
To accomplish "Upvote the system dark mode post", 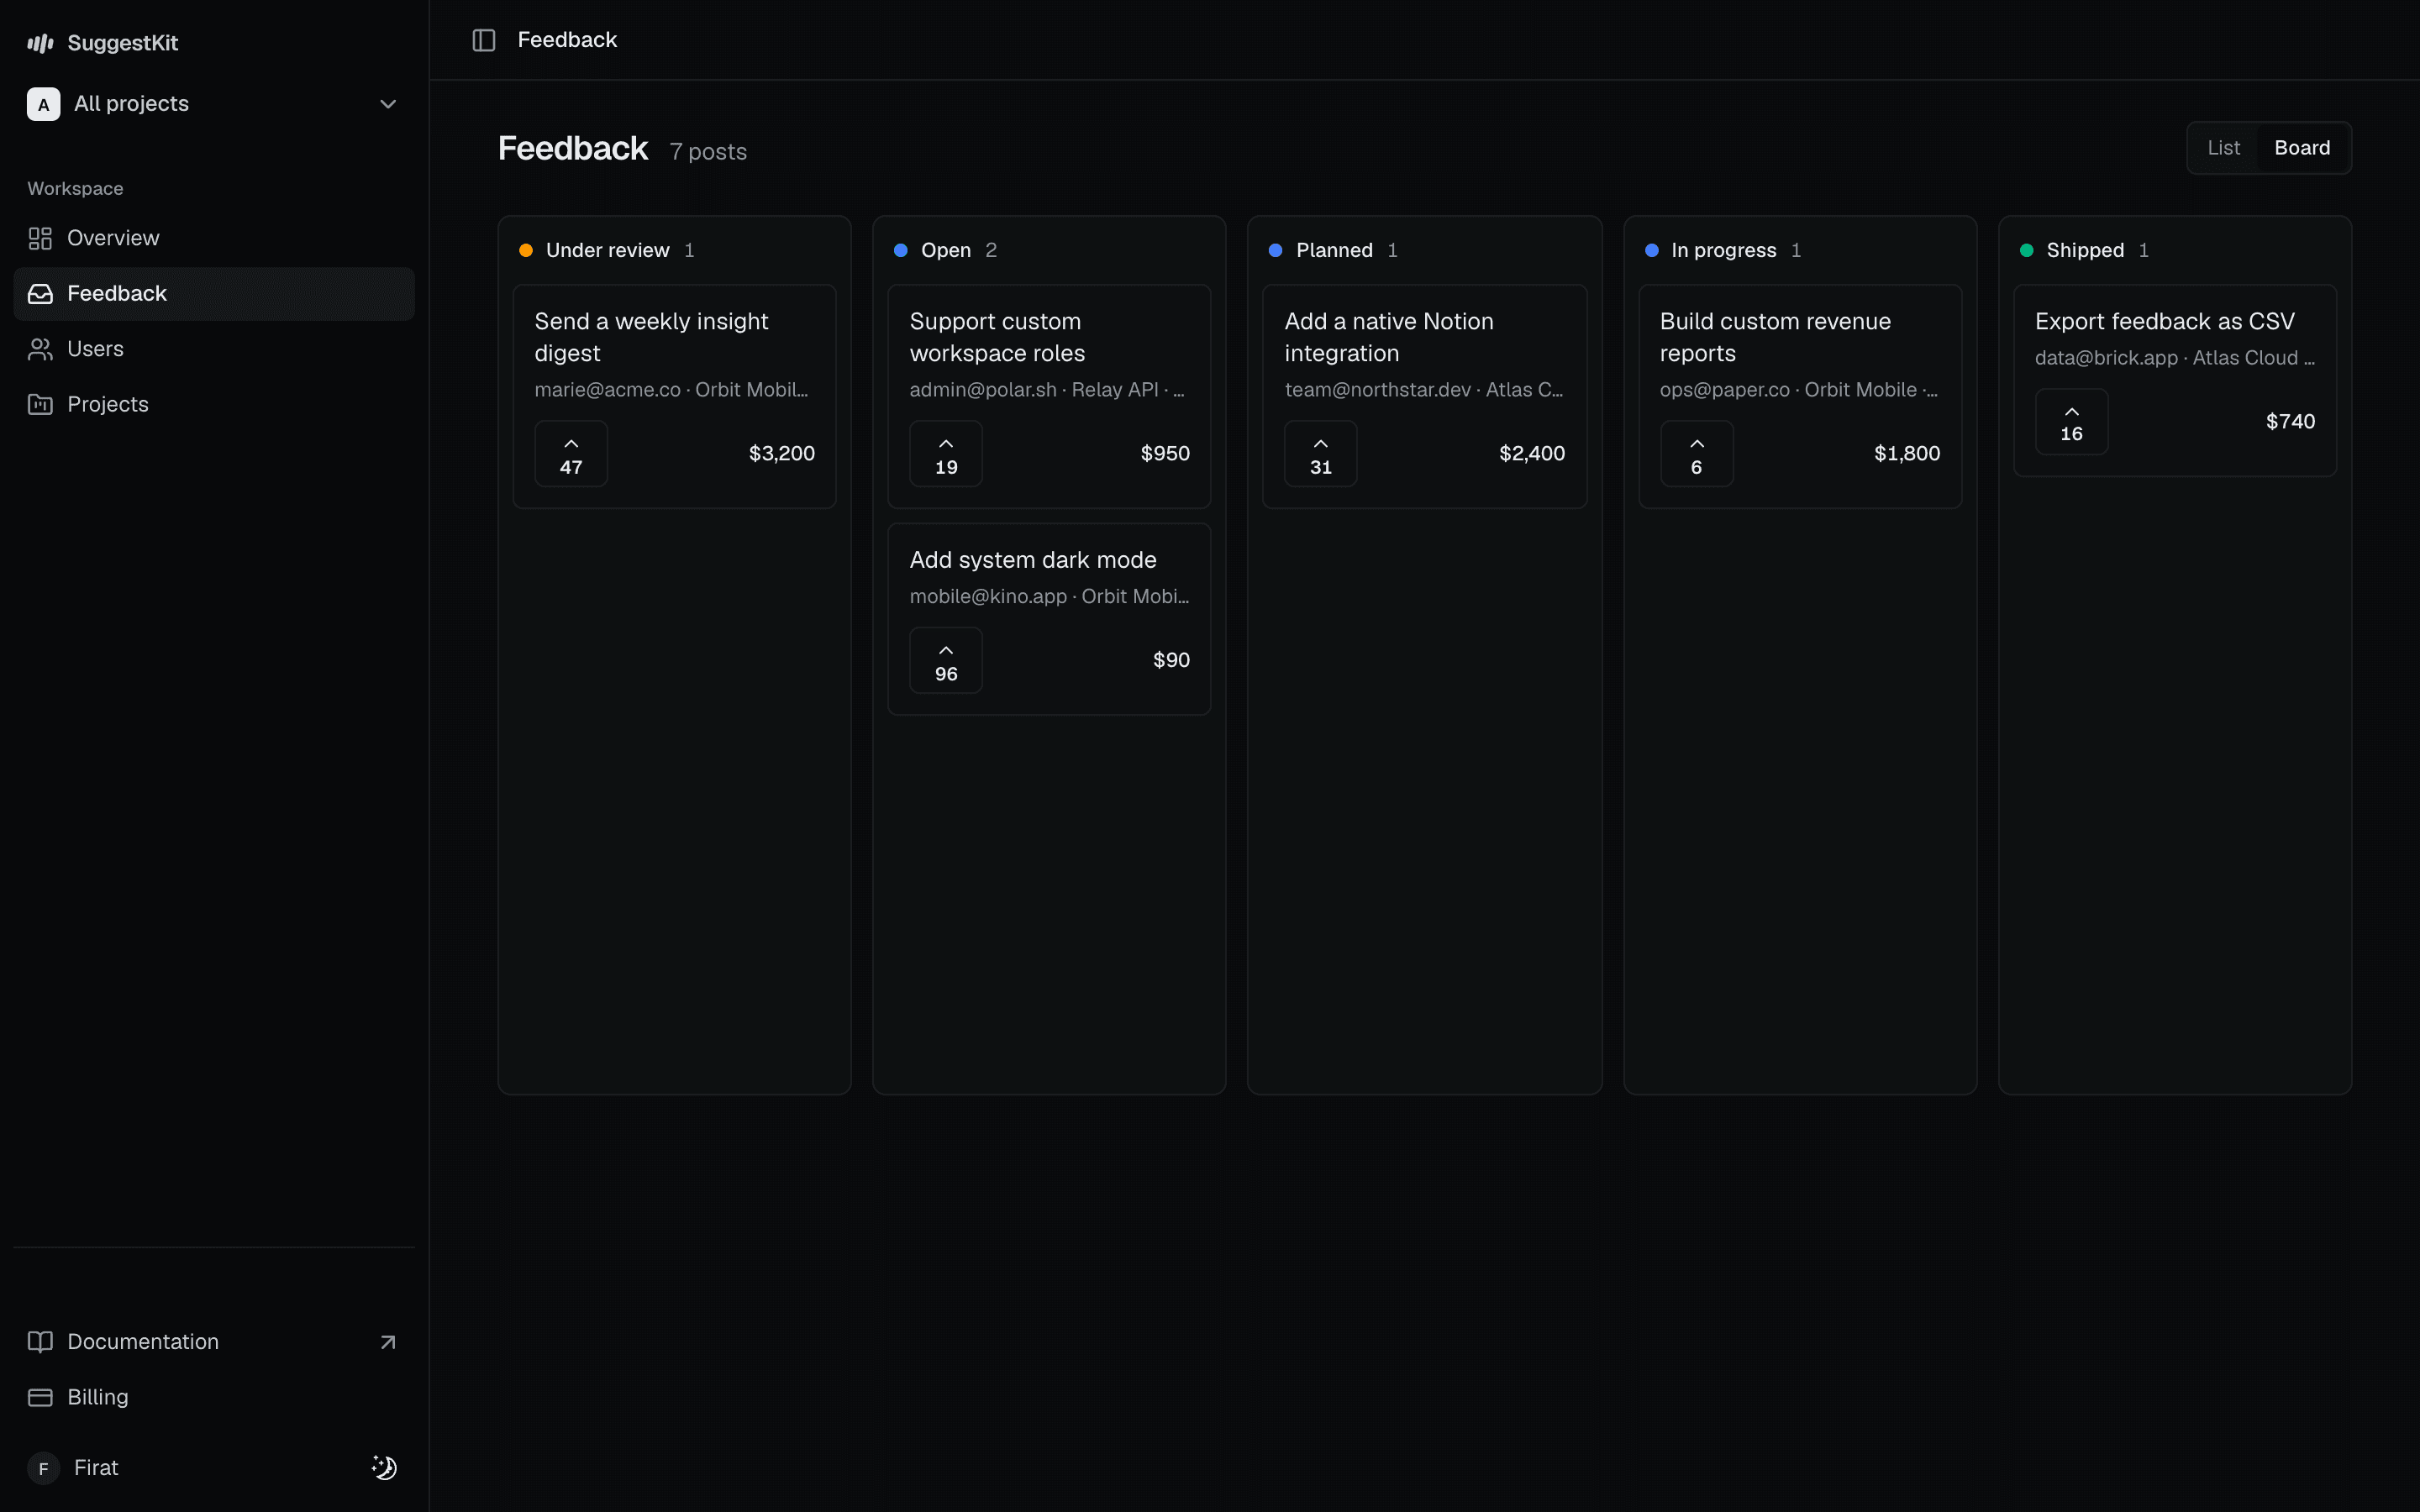I will [946, 660].
